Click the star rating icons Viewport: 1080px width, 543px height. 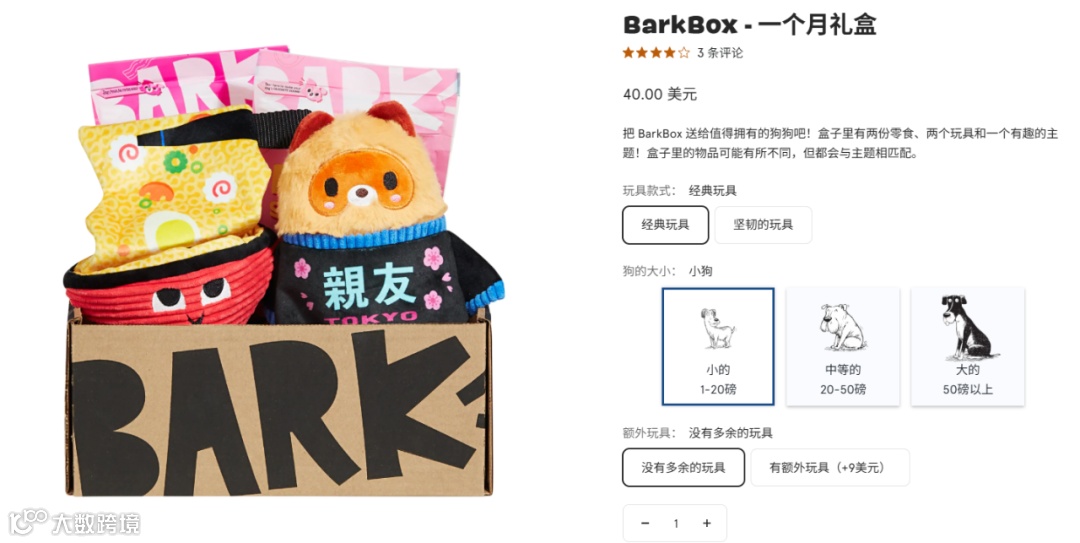656,53
